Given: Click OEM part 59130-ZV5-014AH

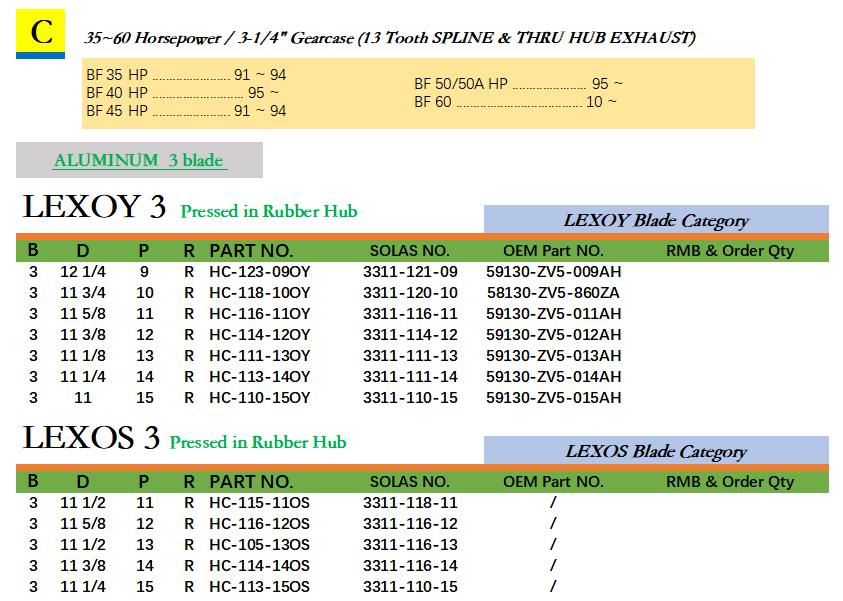Looking at the screenshot, I should coord(554,376).
